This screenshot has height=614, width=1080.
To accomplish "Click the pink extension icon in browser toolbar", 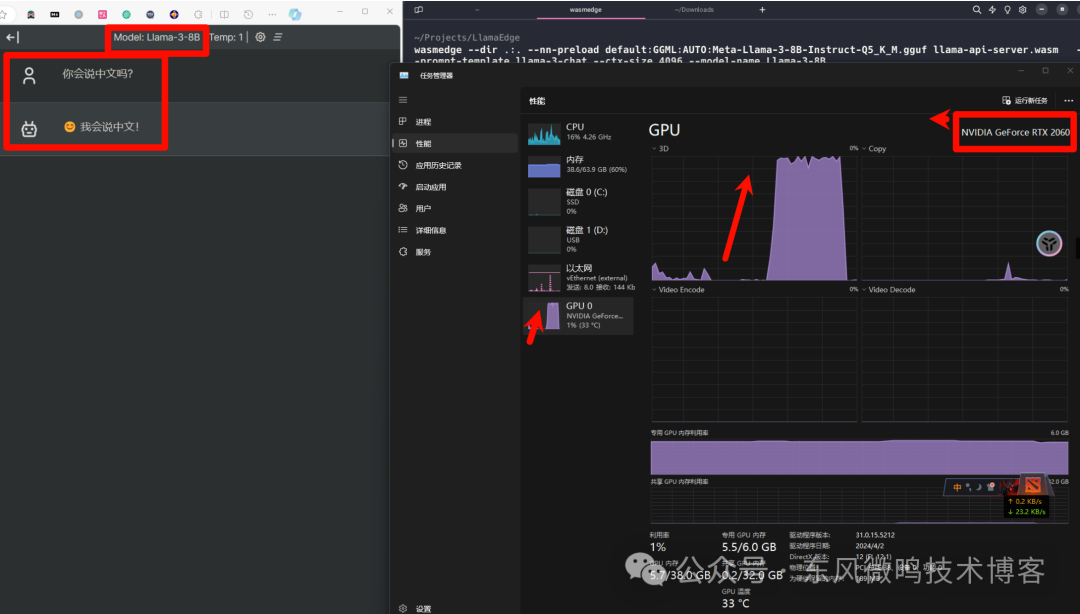I will 103,14.
